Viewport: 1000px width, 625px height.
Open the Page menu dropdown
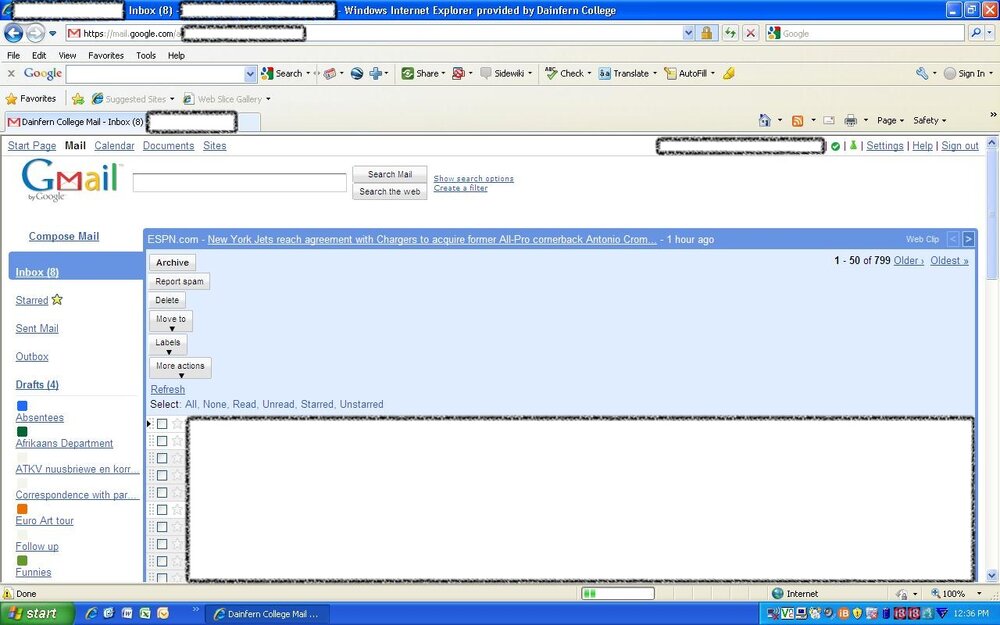point(890,120)
